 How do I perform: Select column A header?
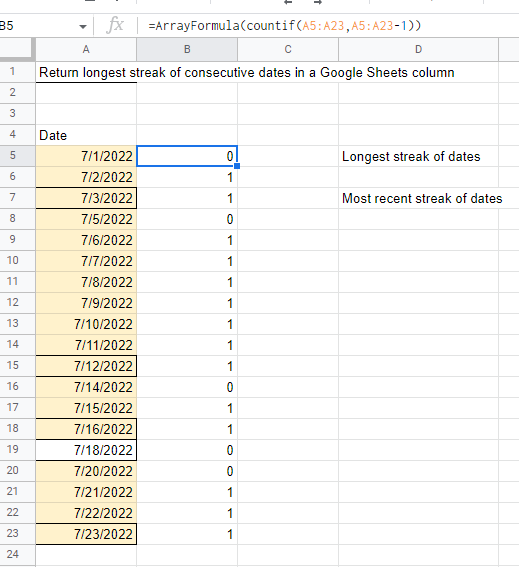point(86,49)
